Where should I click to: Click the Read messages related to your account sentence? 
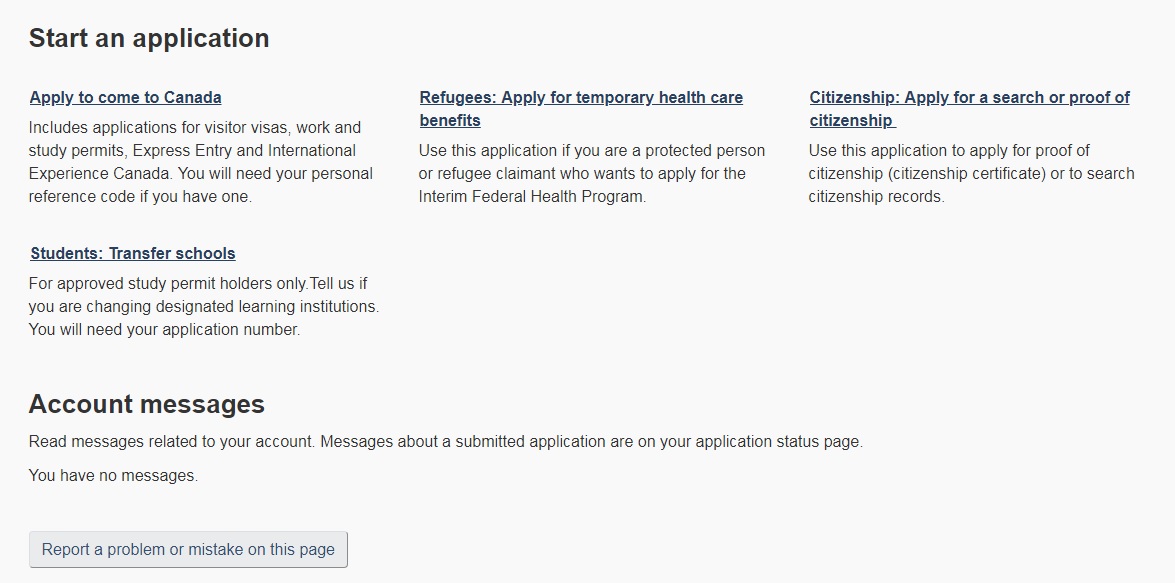[172, 441]
